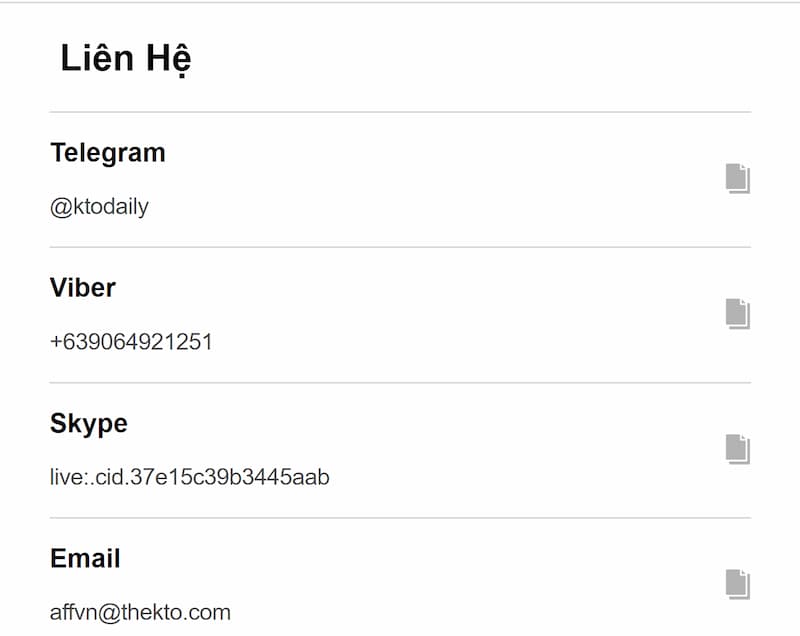
Task: Click the @ktodaily Telegram handle
Action: (99, 207)
